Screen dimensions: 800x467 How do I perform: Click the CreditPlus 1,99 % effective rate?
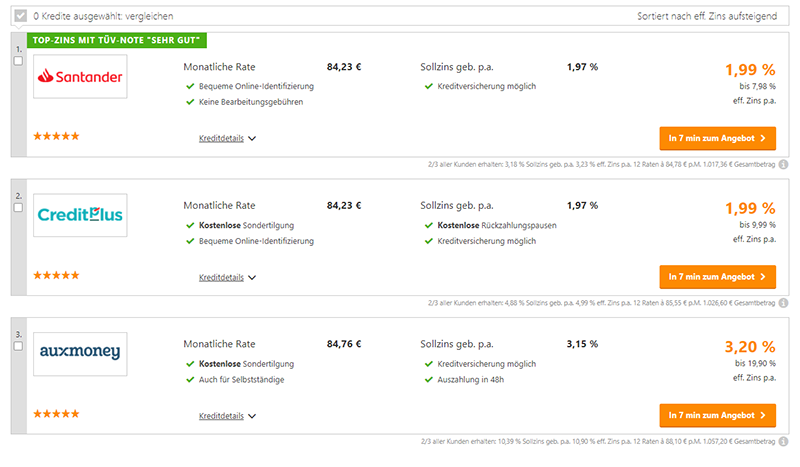[750, 208]
